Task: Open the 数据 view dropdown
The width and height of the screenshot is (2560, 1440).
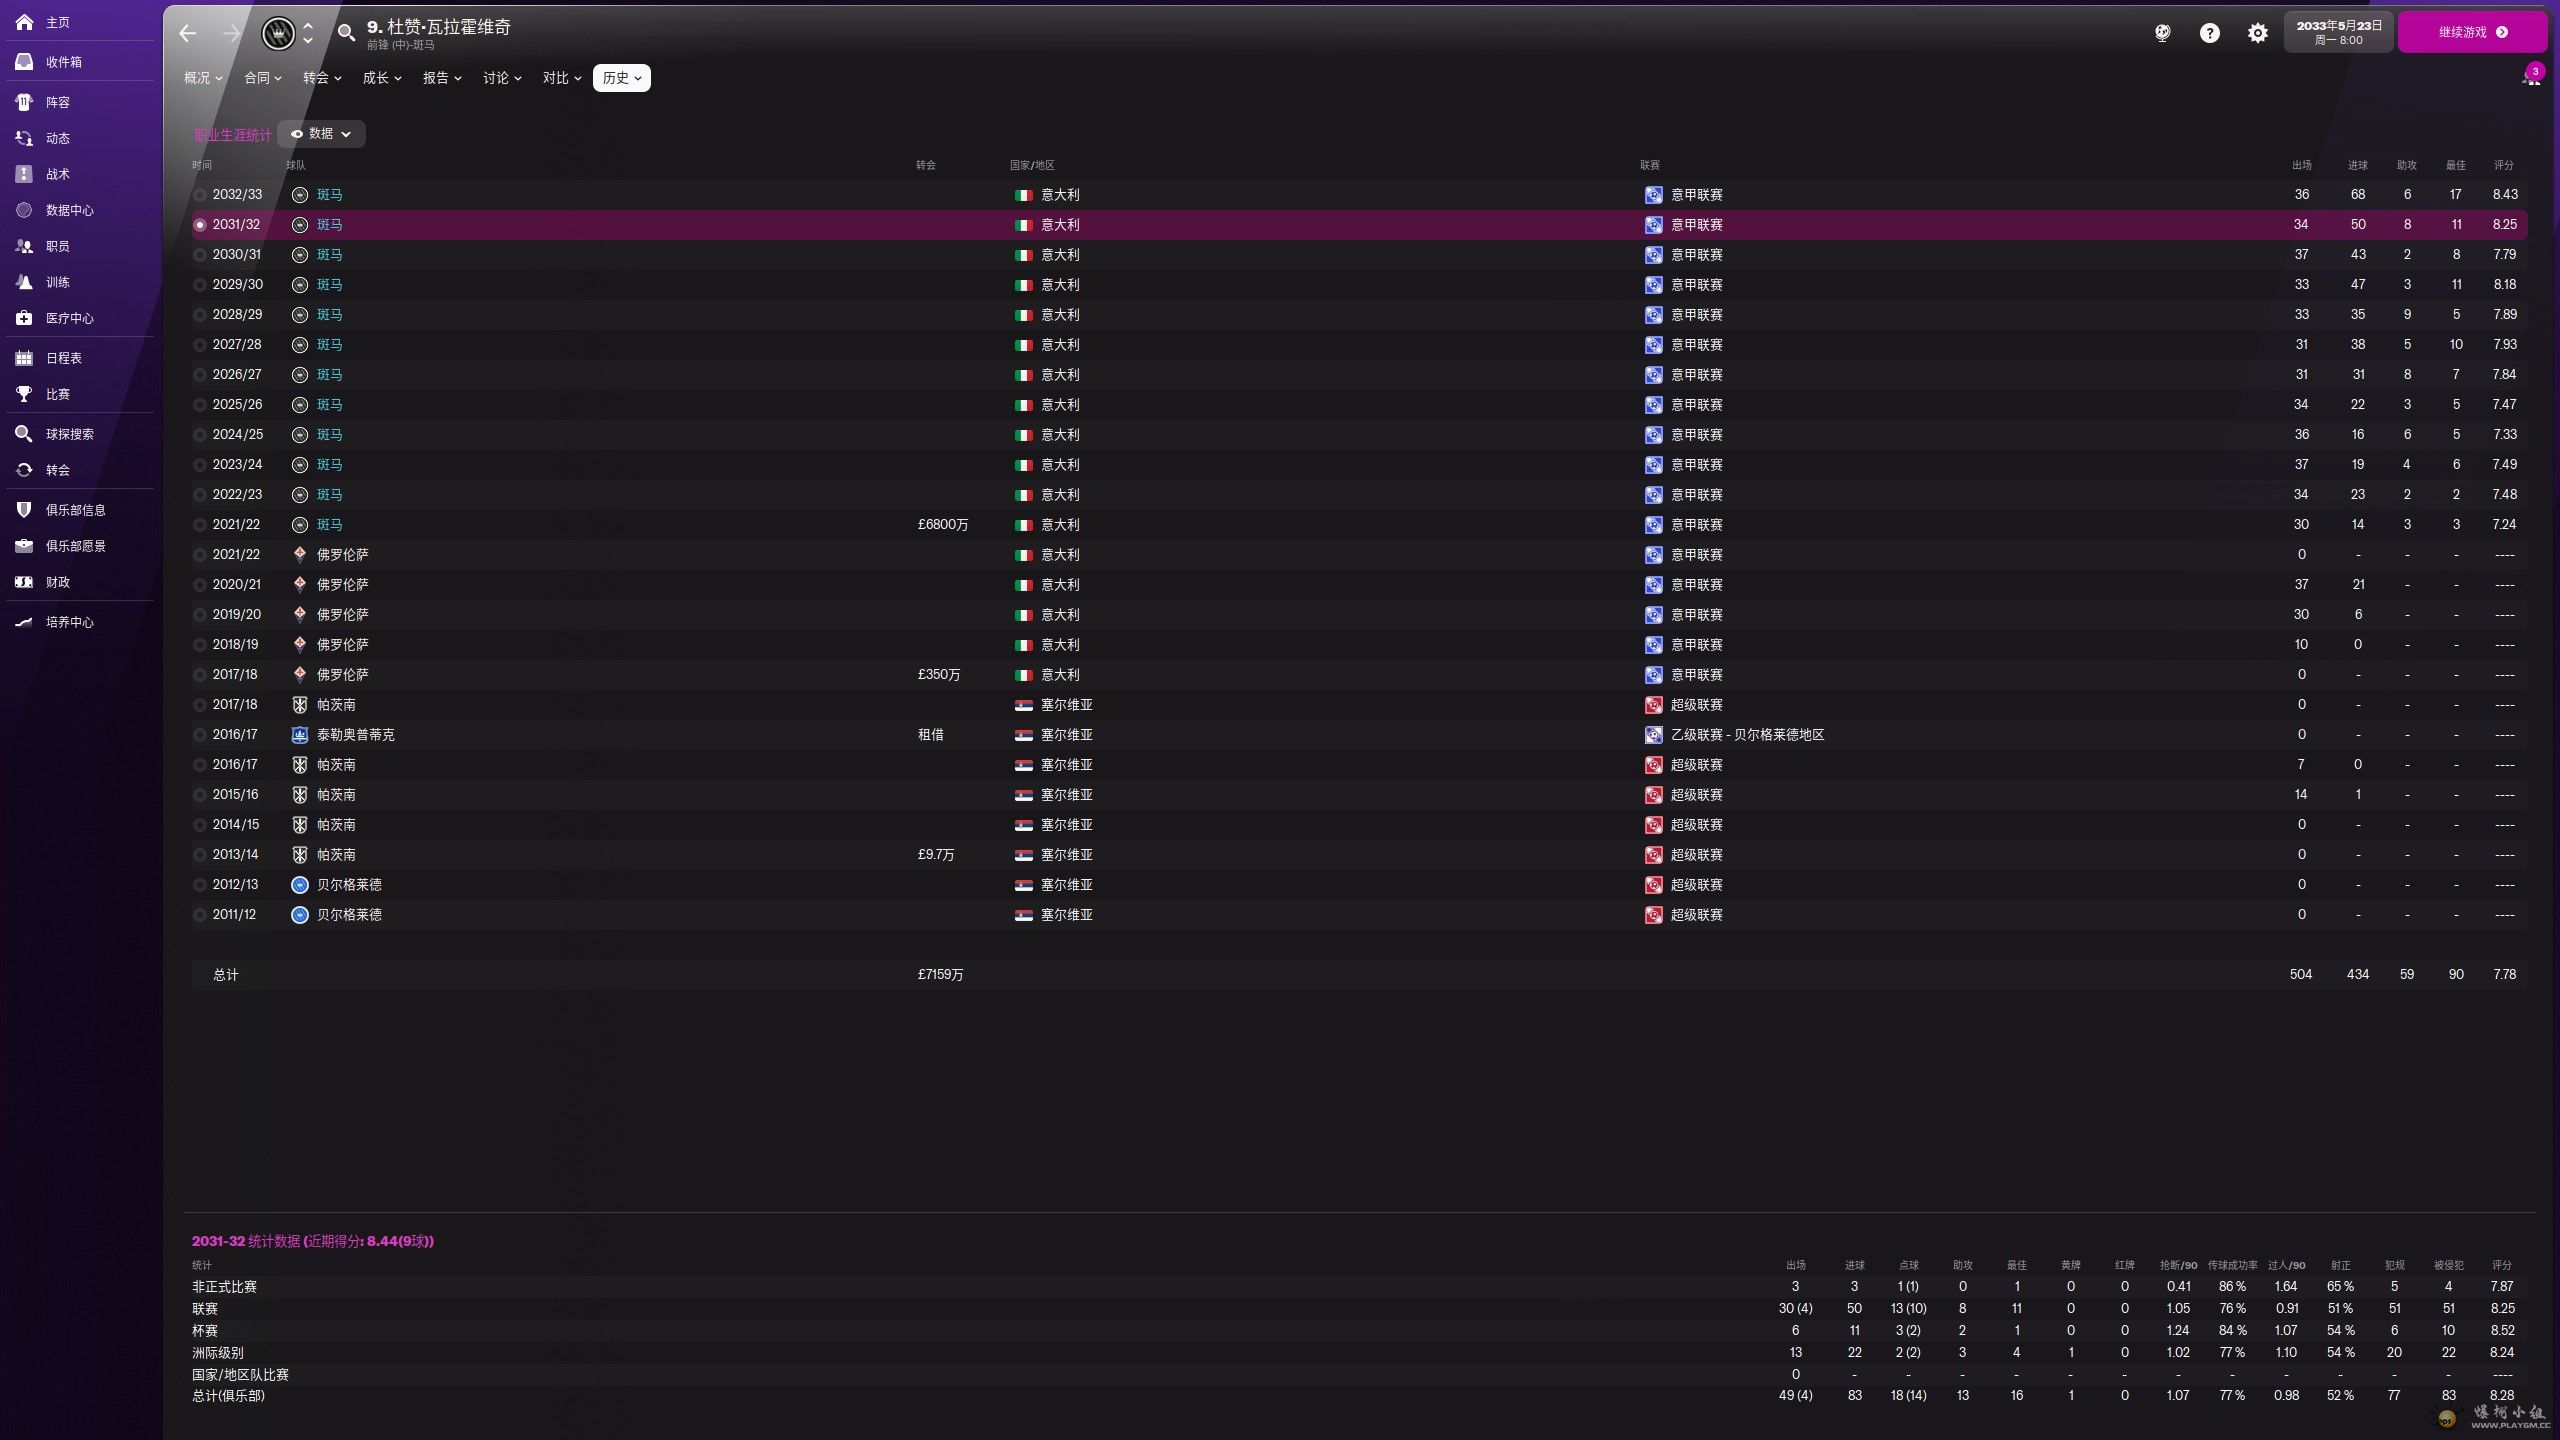Action: (x=322, y=134)
